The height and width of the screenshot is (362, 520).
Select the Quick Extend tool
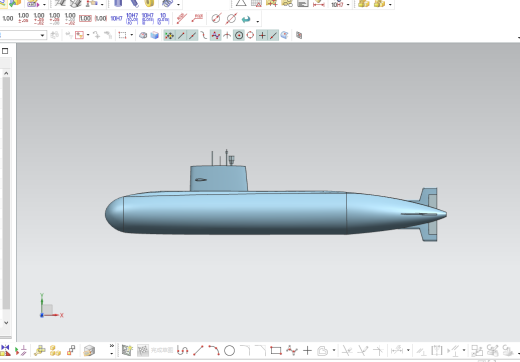[363, 351]
